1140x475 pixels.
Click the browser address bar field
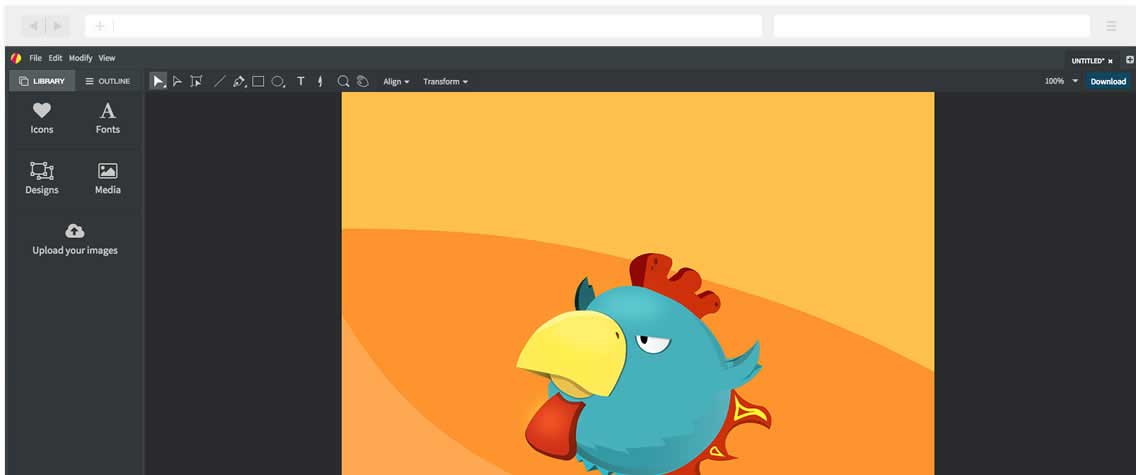click(x=423, y=26)
